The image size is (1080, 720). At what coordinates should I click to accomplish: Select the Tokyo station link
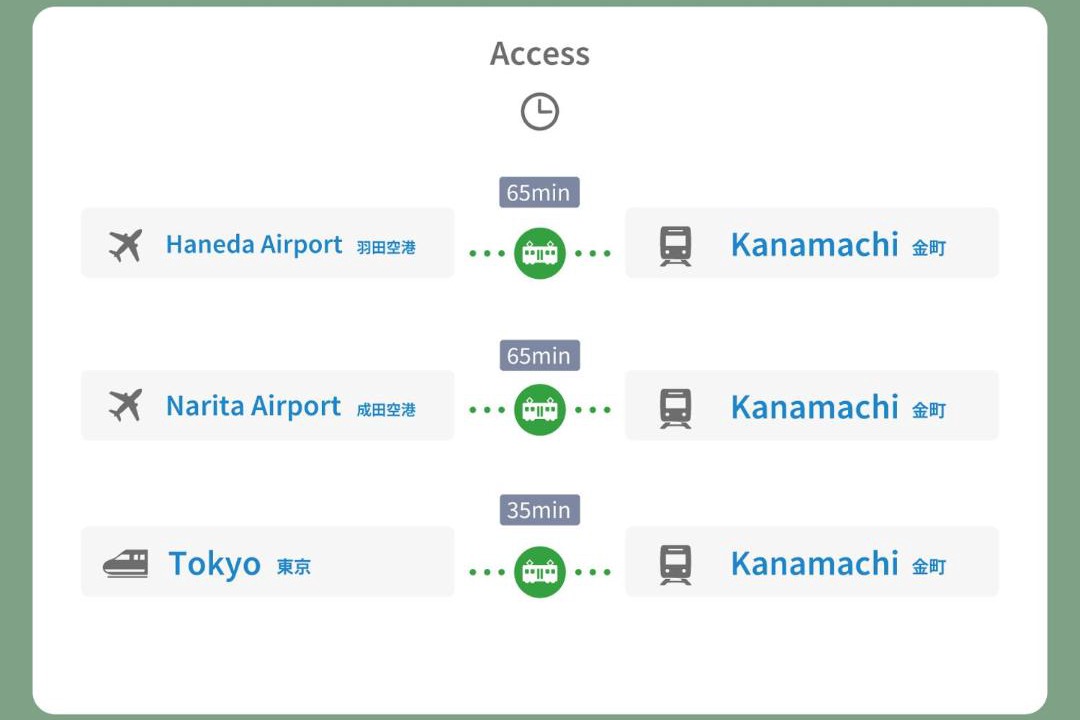pyautogui.click(x=215, y=564)
